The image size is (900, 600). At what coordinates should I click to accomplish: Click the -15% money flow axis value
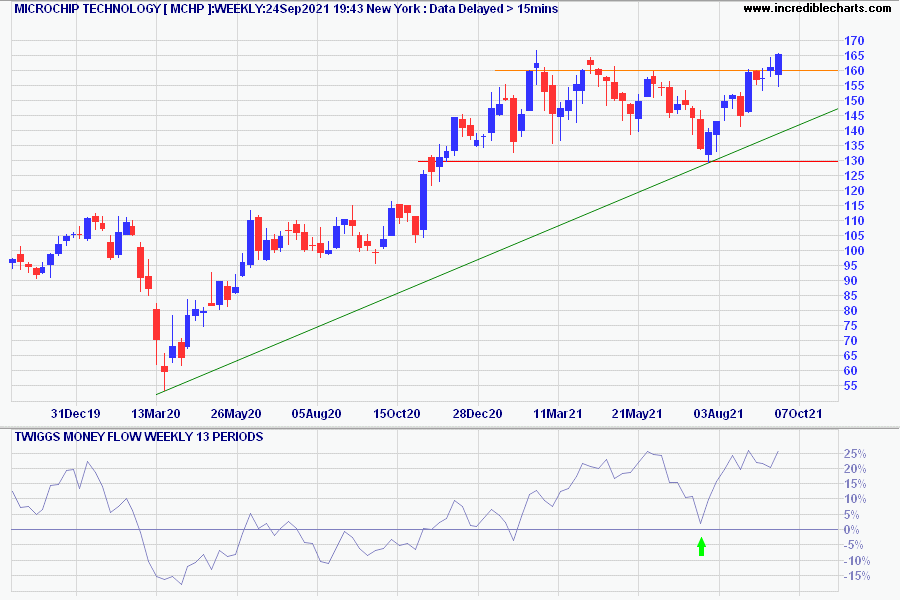tap(856, 576)
